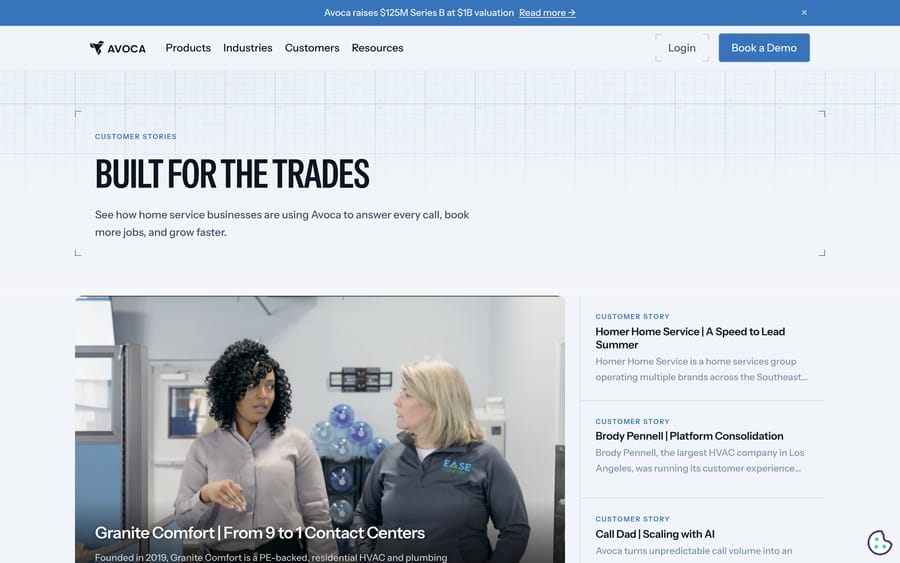Open the Granite Comfort featured story title
Image resolution: width=900 pixels, height=563 pixels.
tap(260, 533)
